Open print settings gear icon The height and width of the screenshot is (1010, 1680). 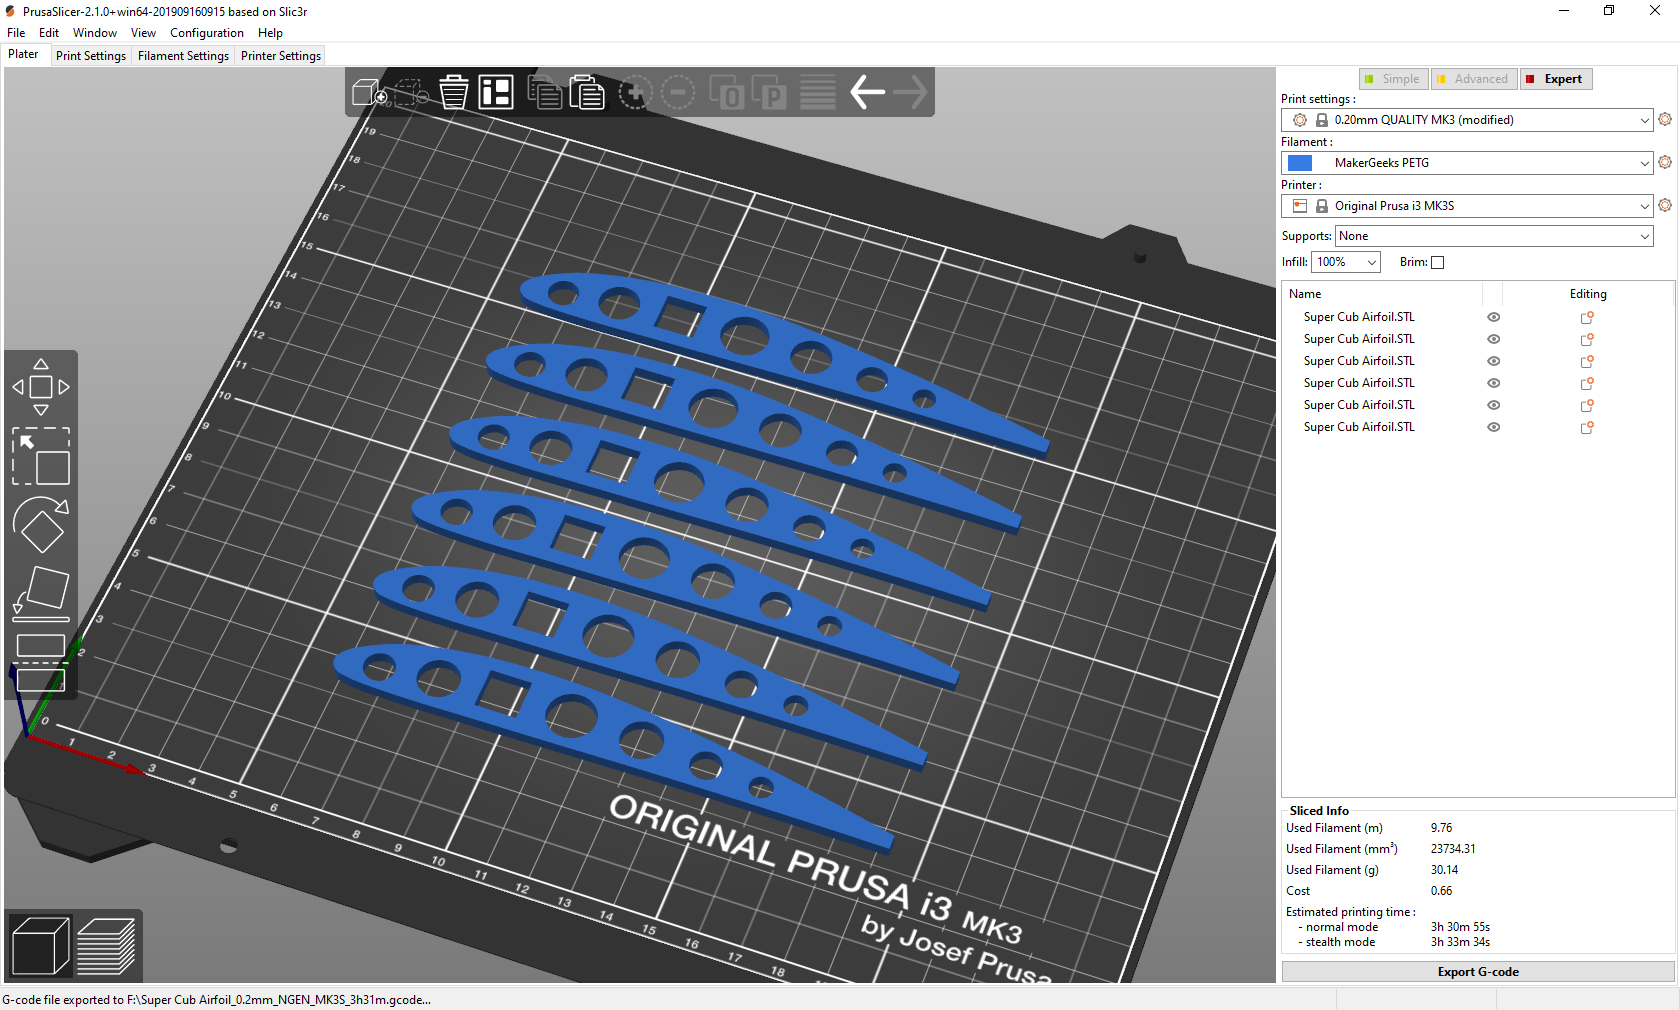(1665, 119)
